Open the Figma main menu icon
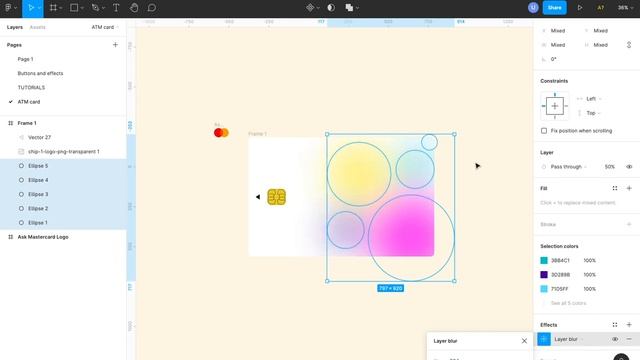Image resolution: width=640 pixels, height=360 pixels. pyautogui.click(x=8, y=8)
